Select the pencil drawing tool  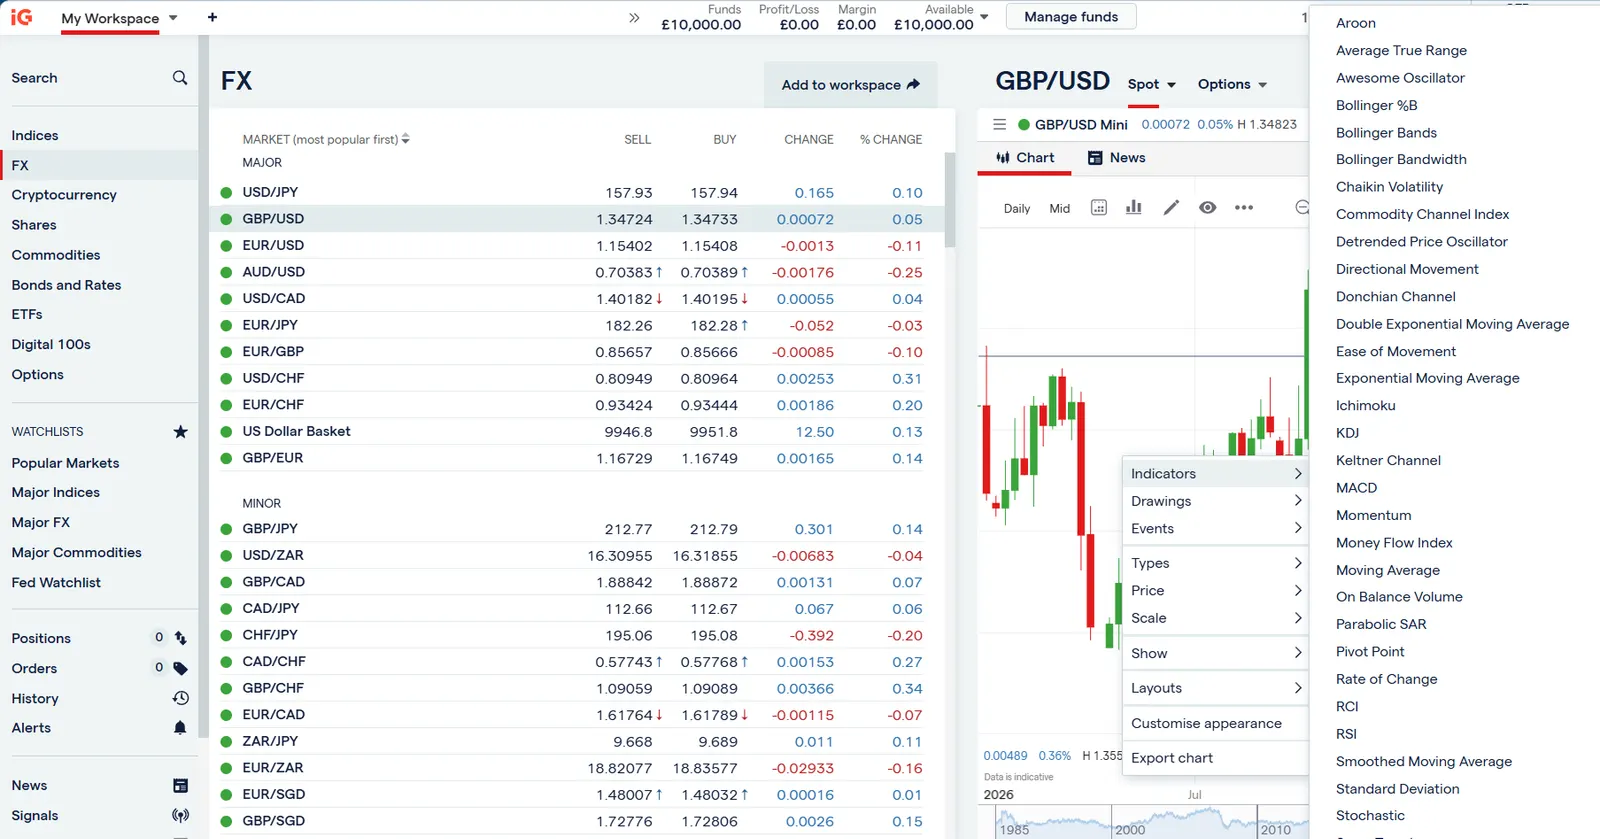[1171, 207]
